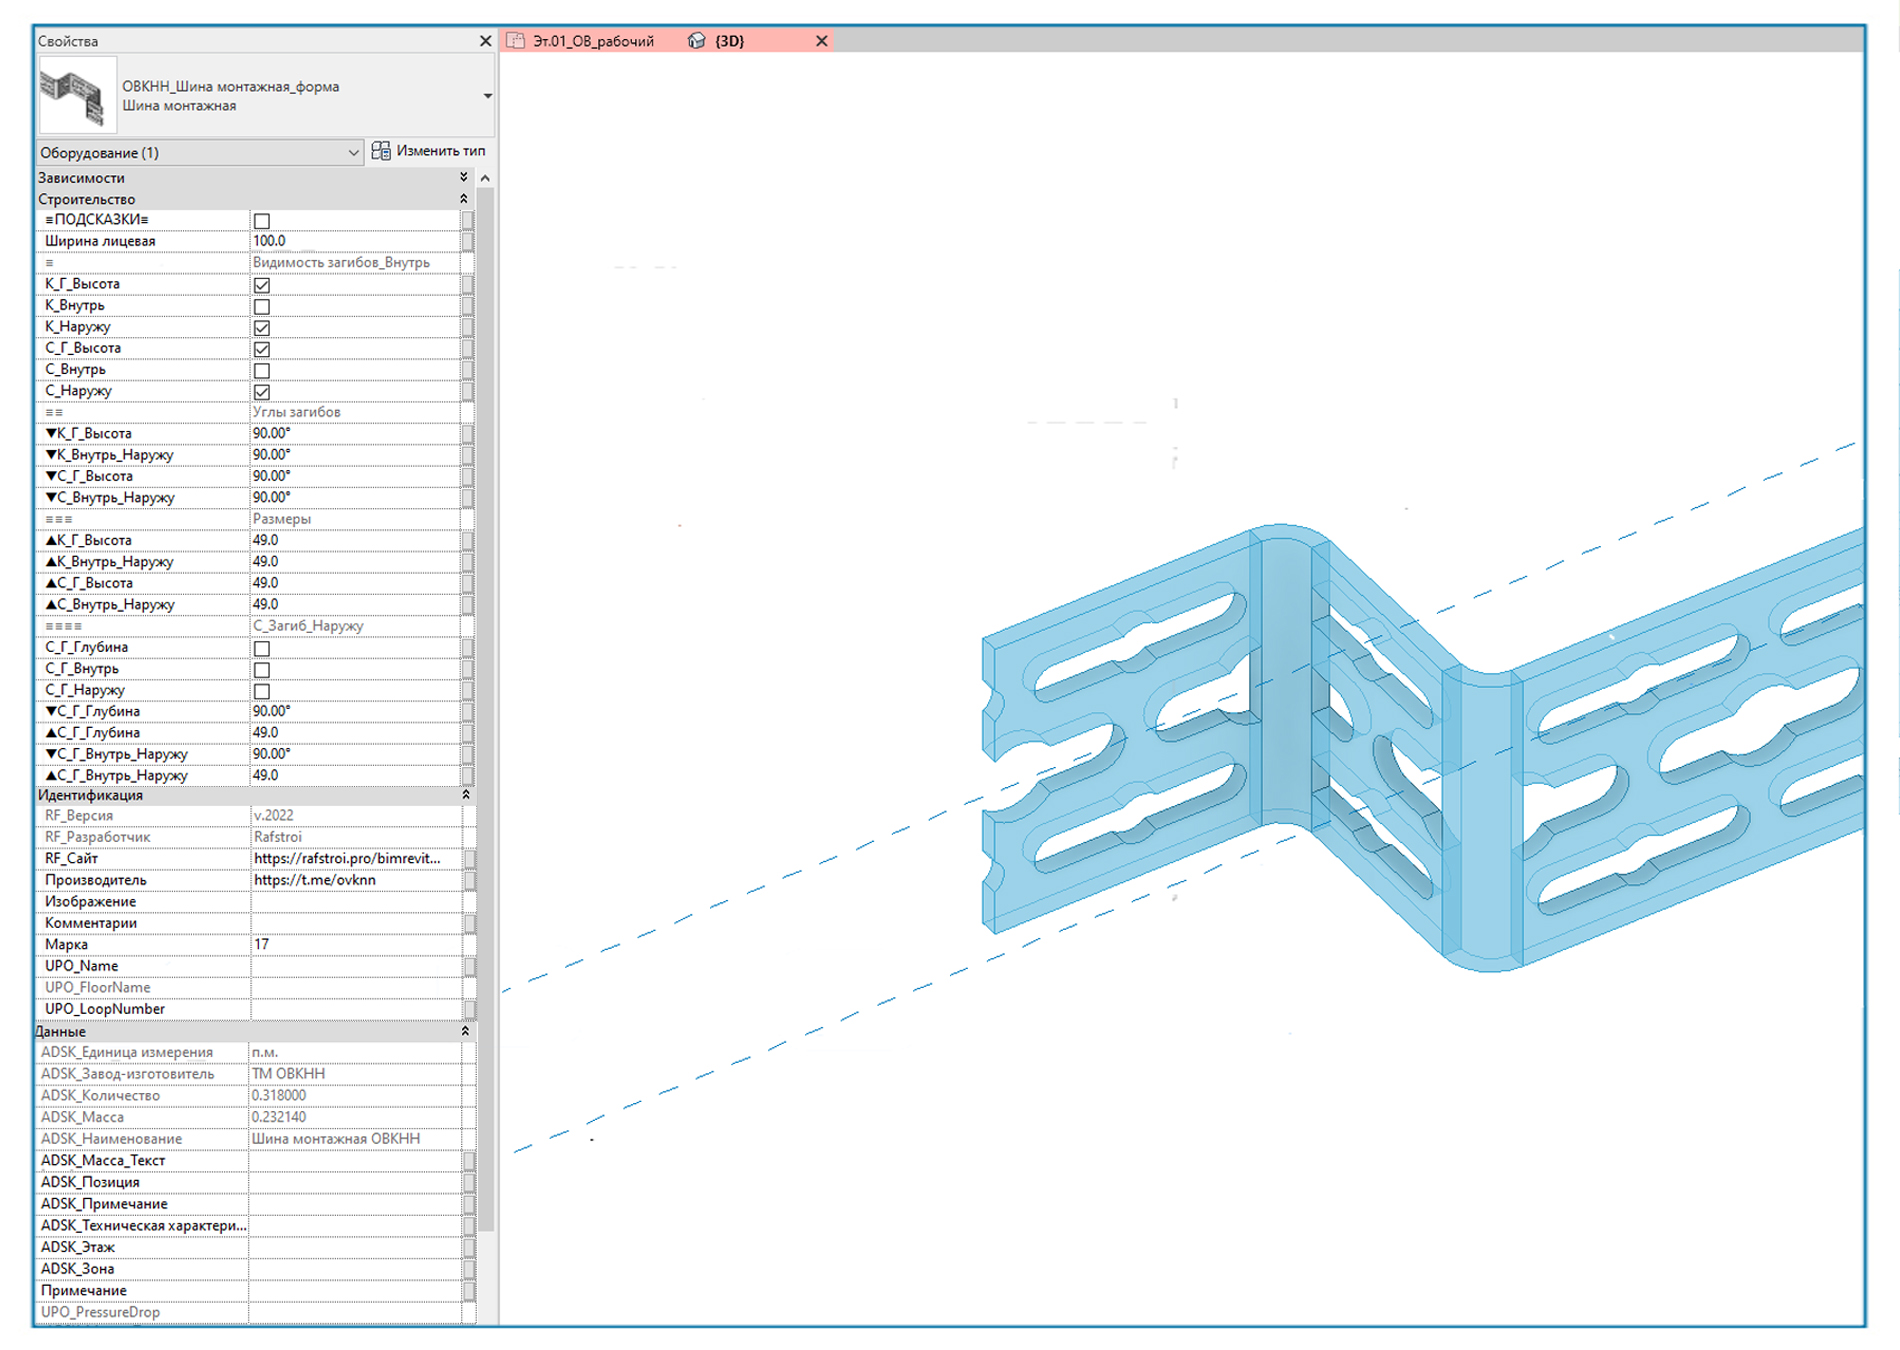Close the {3D} view tab
Image resolution: width=1900 pixels, height=1350 pixels.
click(x=822, y=41)
